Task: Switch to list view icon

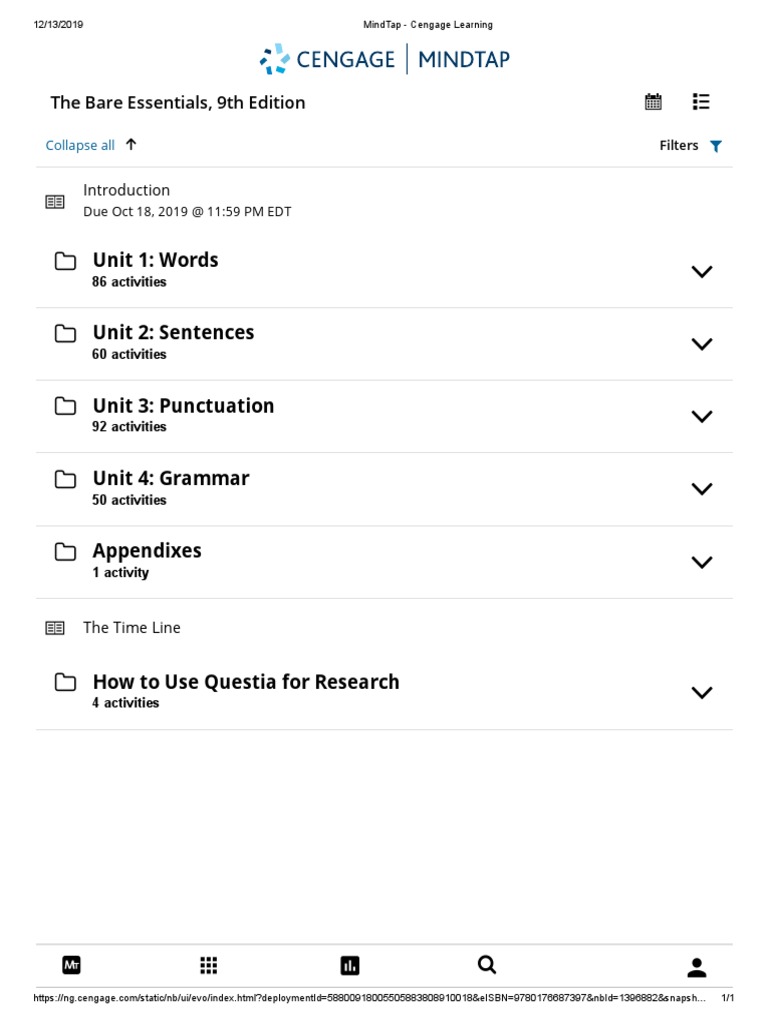Action: click(701, 101)
